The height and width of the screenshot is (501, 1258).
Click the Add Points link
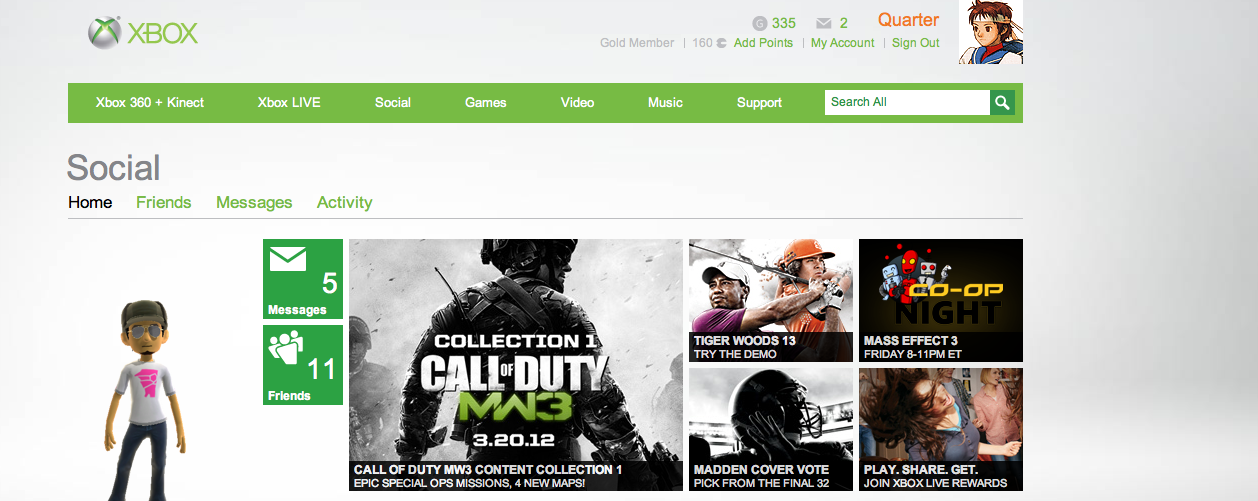pyautogui.click(x=763, y=43)
